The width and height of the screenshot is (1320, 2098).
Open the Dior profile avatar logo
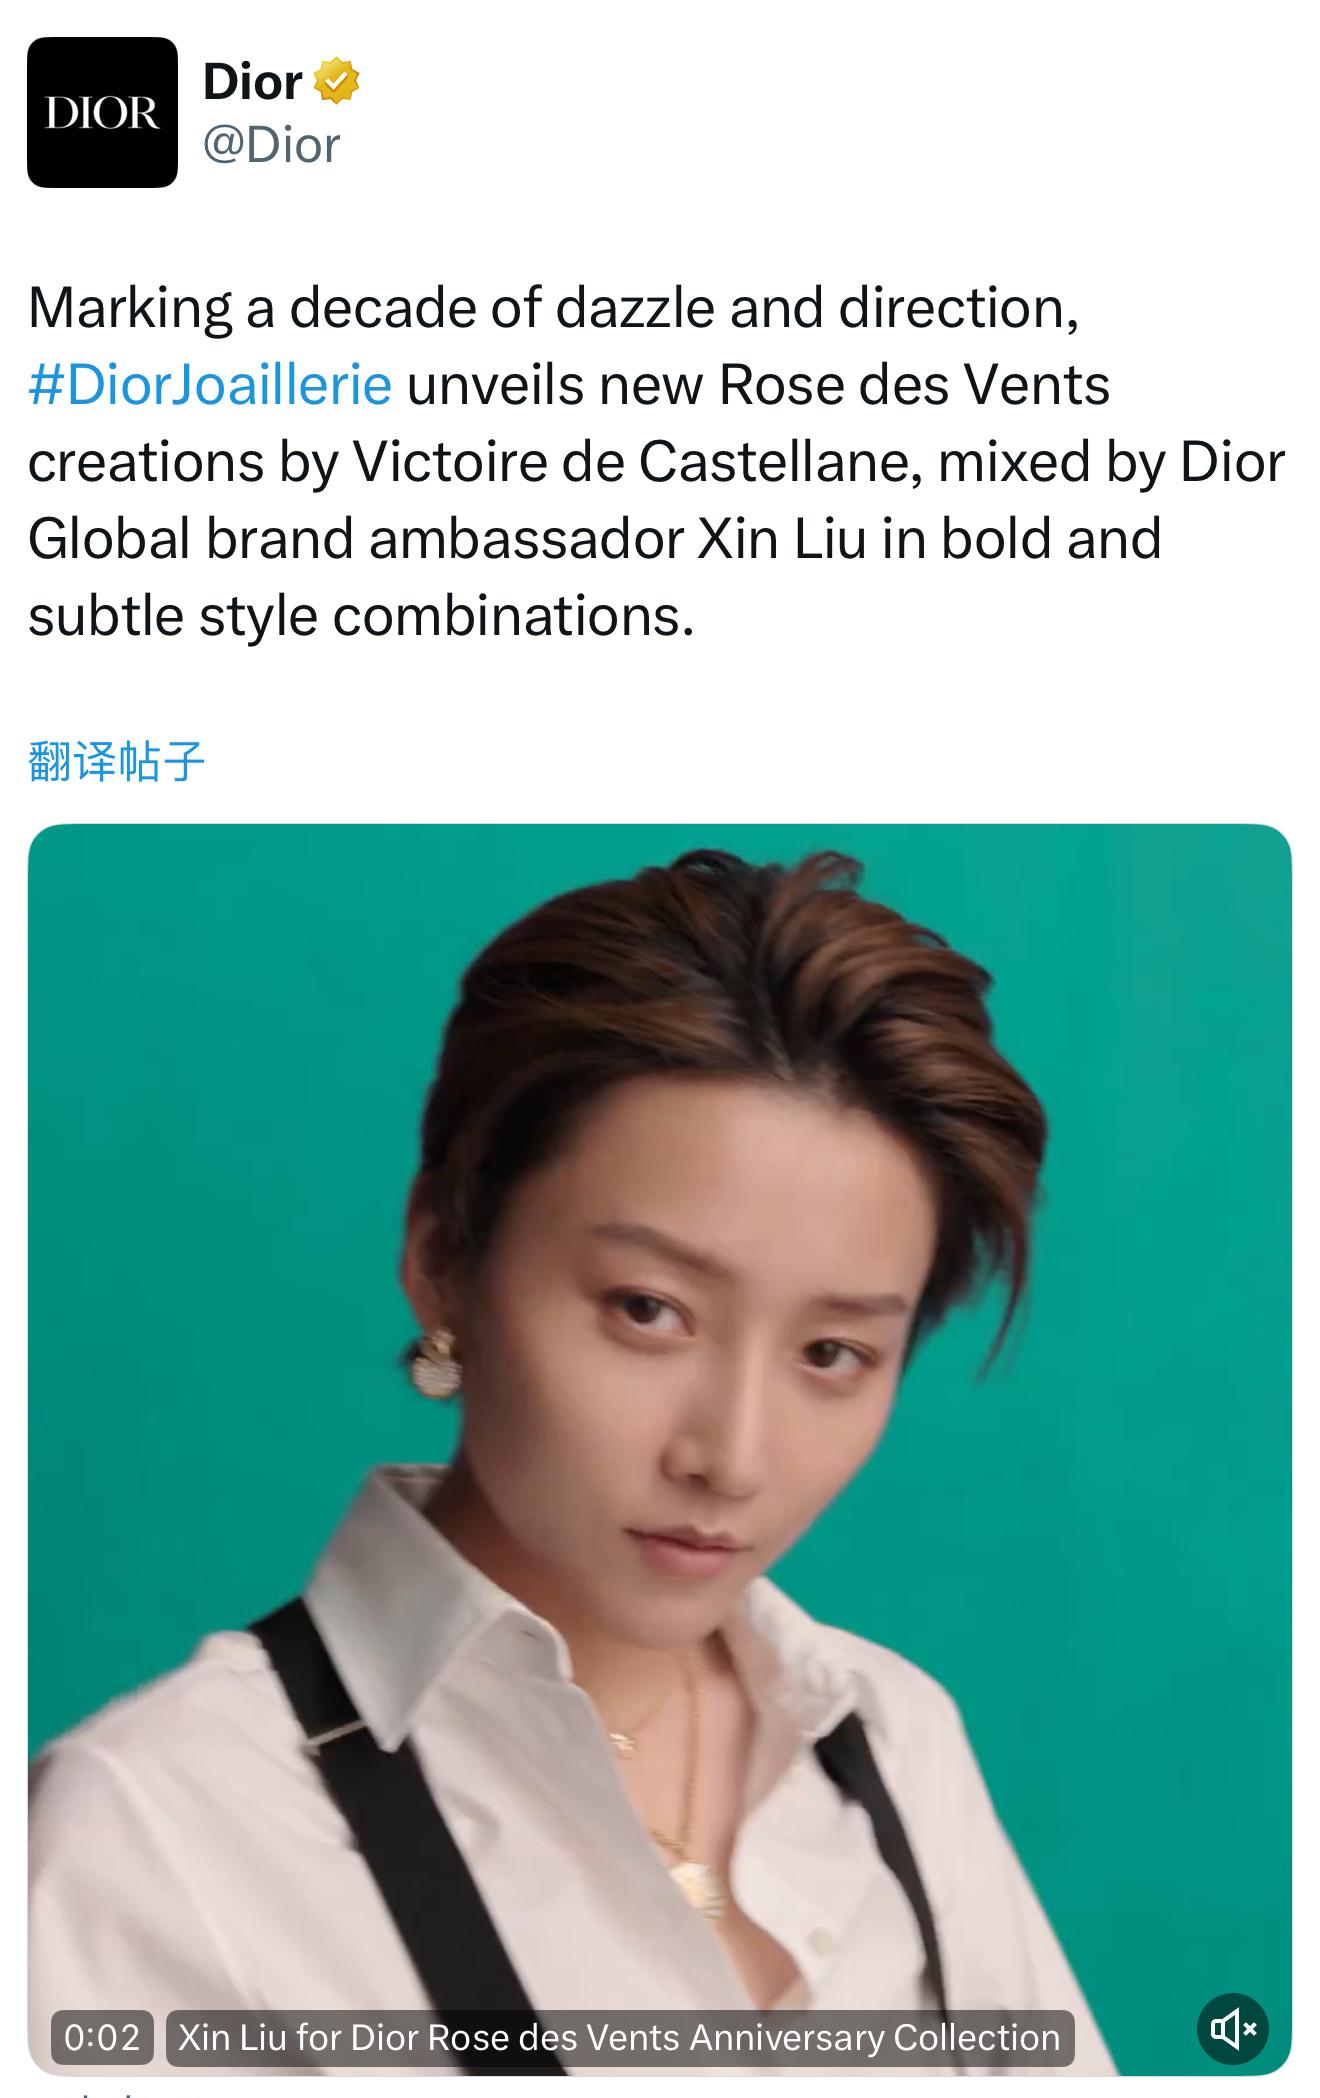102,112
